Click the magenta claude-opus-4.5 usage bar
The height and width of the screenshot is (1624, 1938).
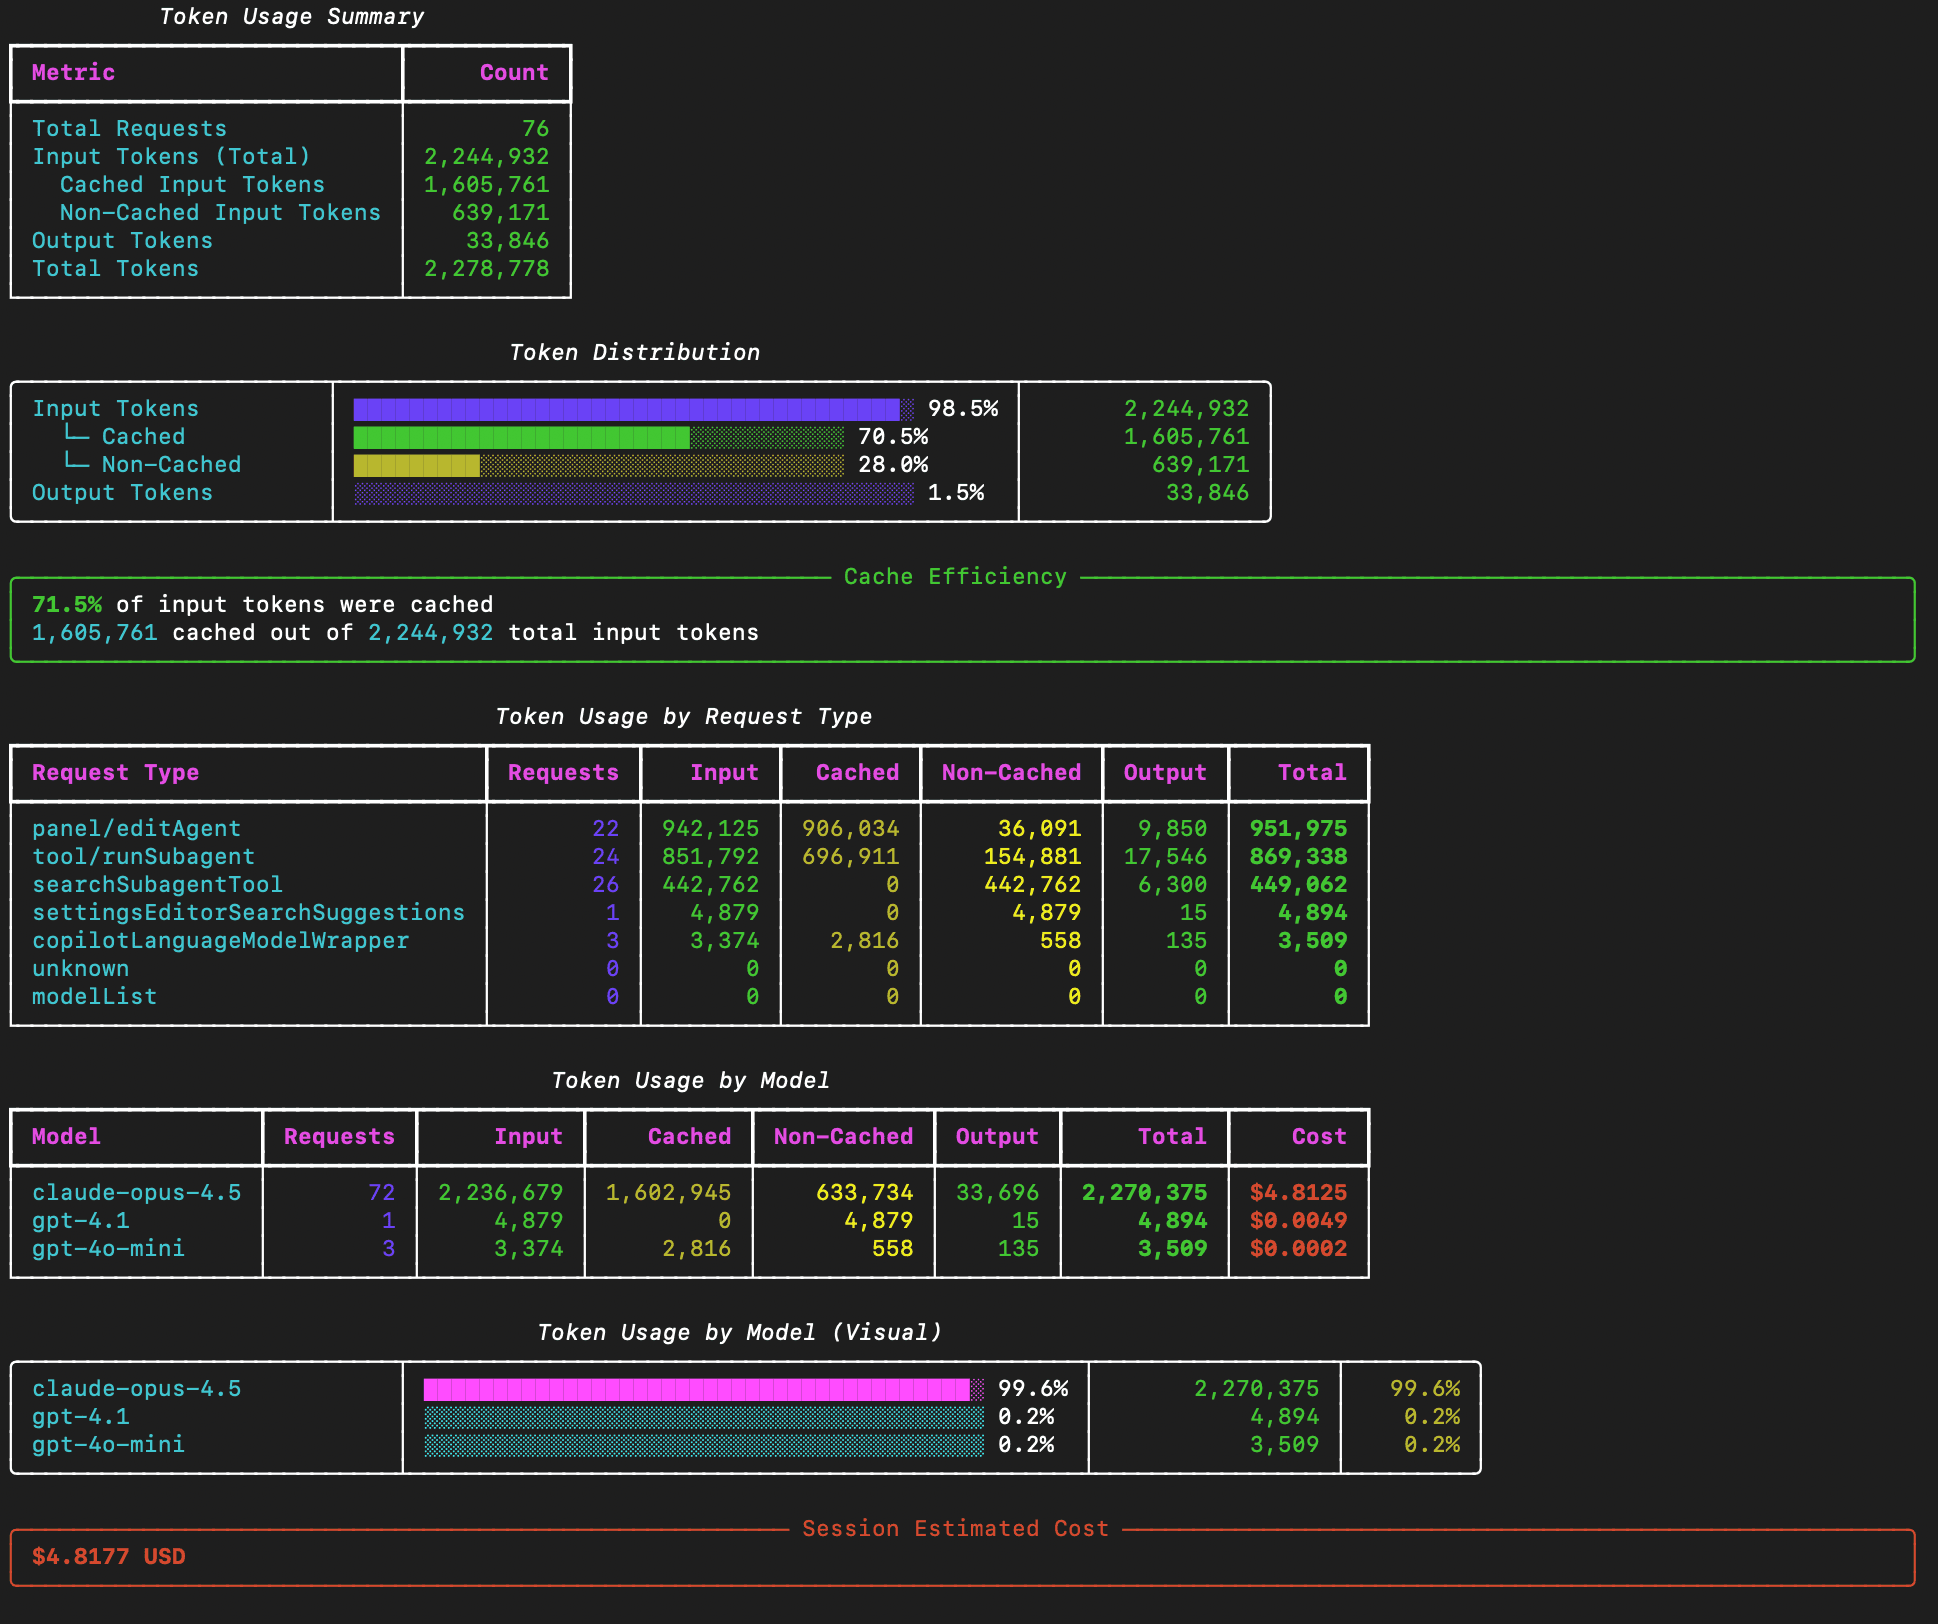click(696, 1389)
